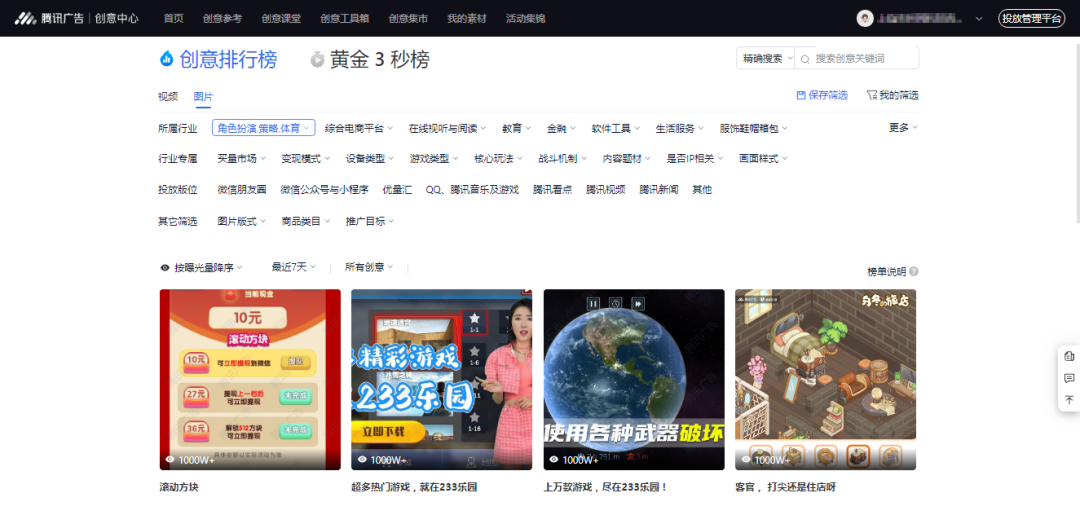This screenshot has height=515, width=1080.
Task: Open 按曝光量降序 sort dropdown
Action: pyautogui.click(x=202, y=268)
